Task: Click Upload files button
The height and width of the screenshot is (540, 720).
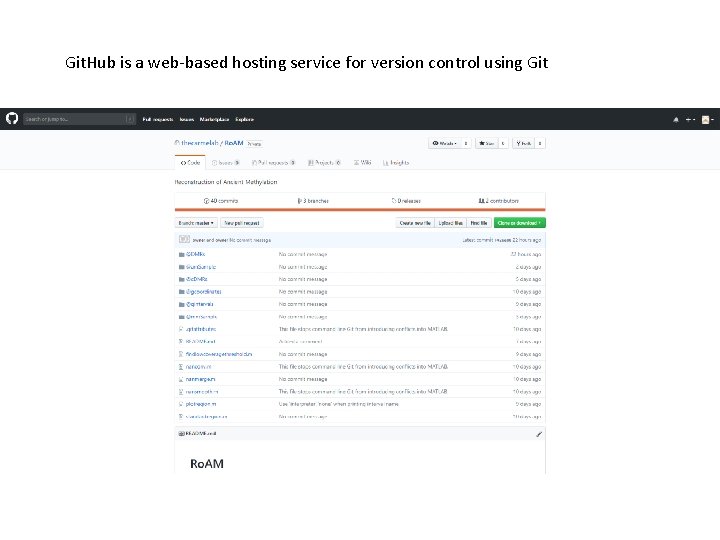Action: pyautogui.click(x=450, y=223)
